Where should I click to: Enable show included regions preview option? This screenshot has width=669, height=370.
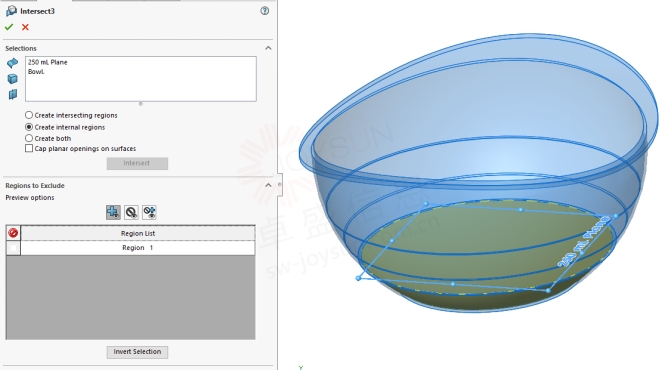113,212
